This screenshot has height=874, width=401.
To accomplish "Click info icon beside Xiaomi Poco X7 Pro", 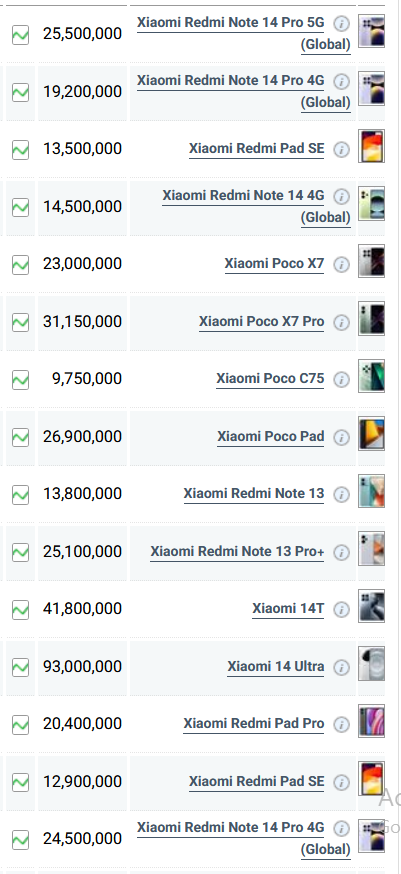I will pyautogui.click(x=341, y=322).
